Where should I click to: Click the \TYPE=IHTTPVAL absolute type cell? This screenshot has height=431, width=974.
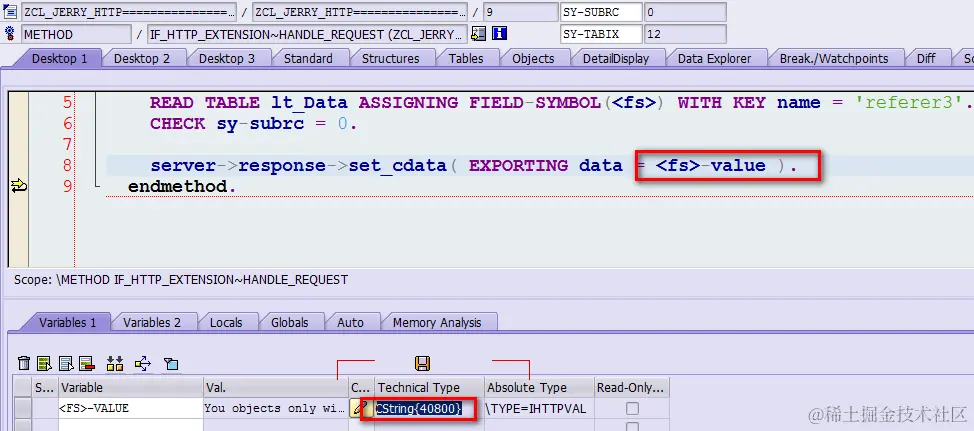click(539, 408)
